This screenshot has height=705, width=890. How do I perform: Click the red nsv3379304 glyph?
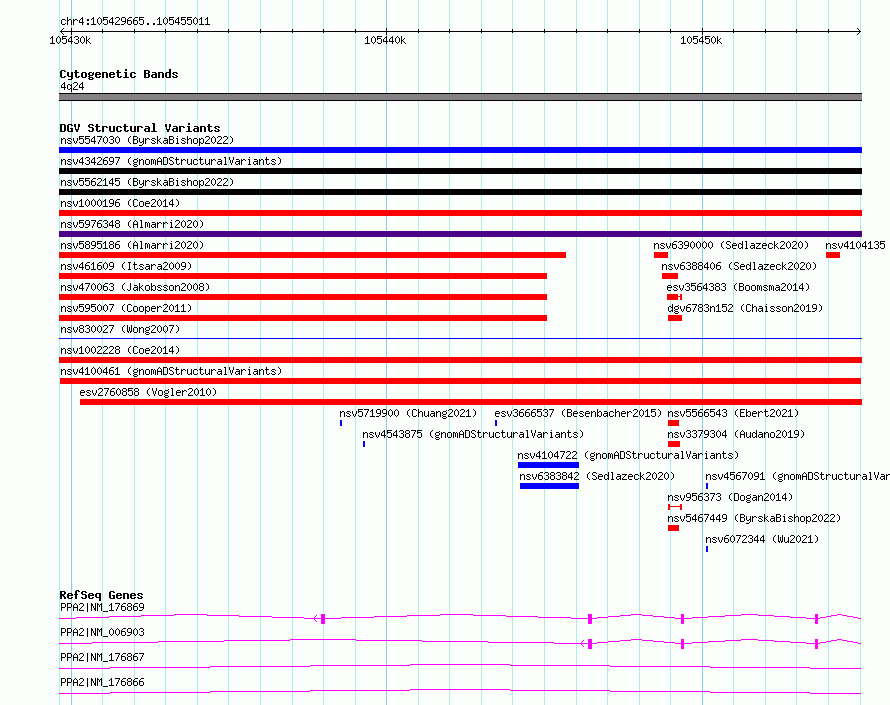pyautogui.click(x=674, y=444)
